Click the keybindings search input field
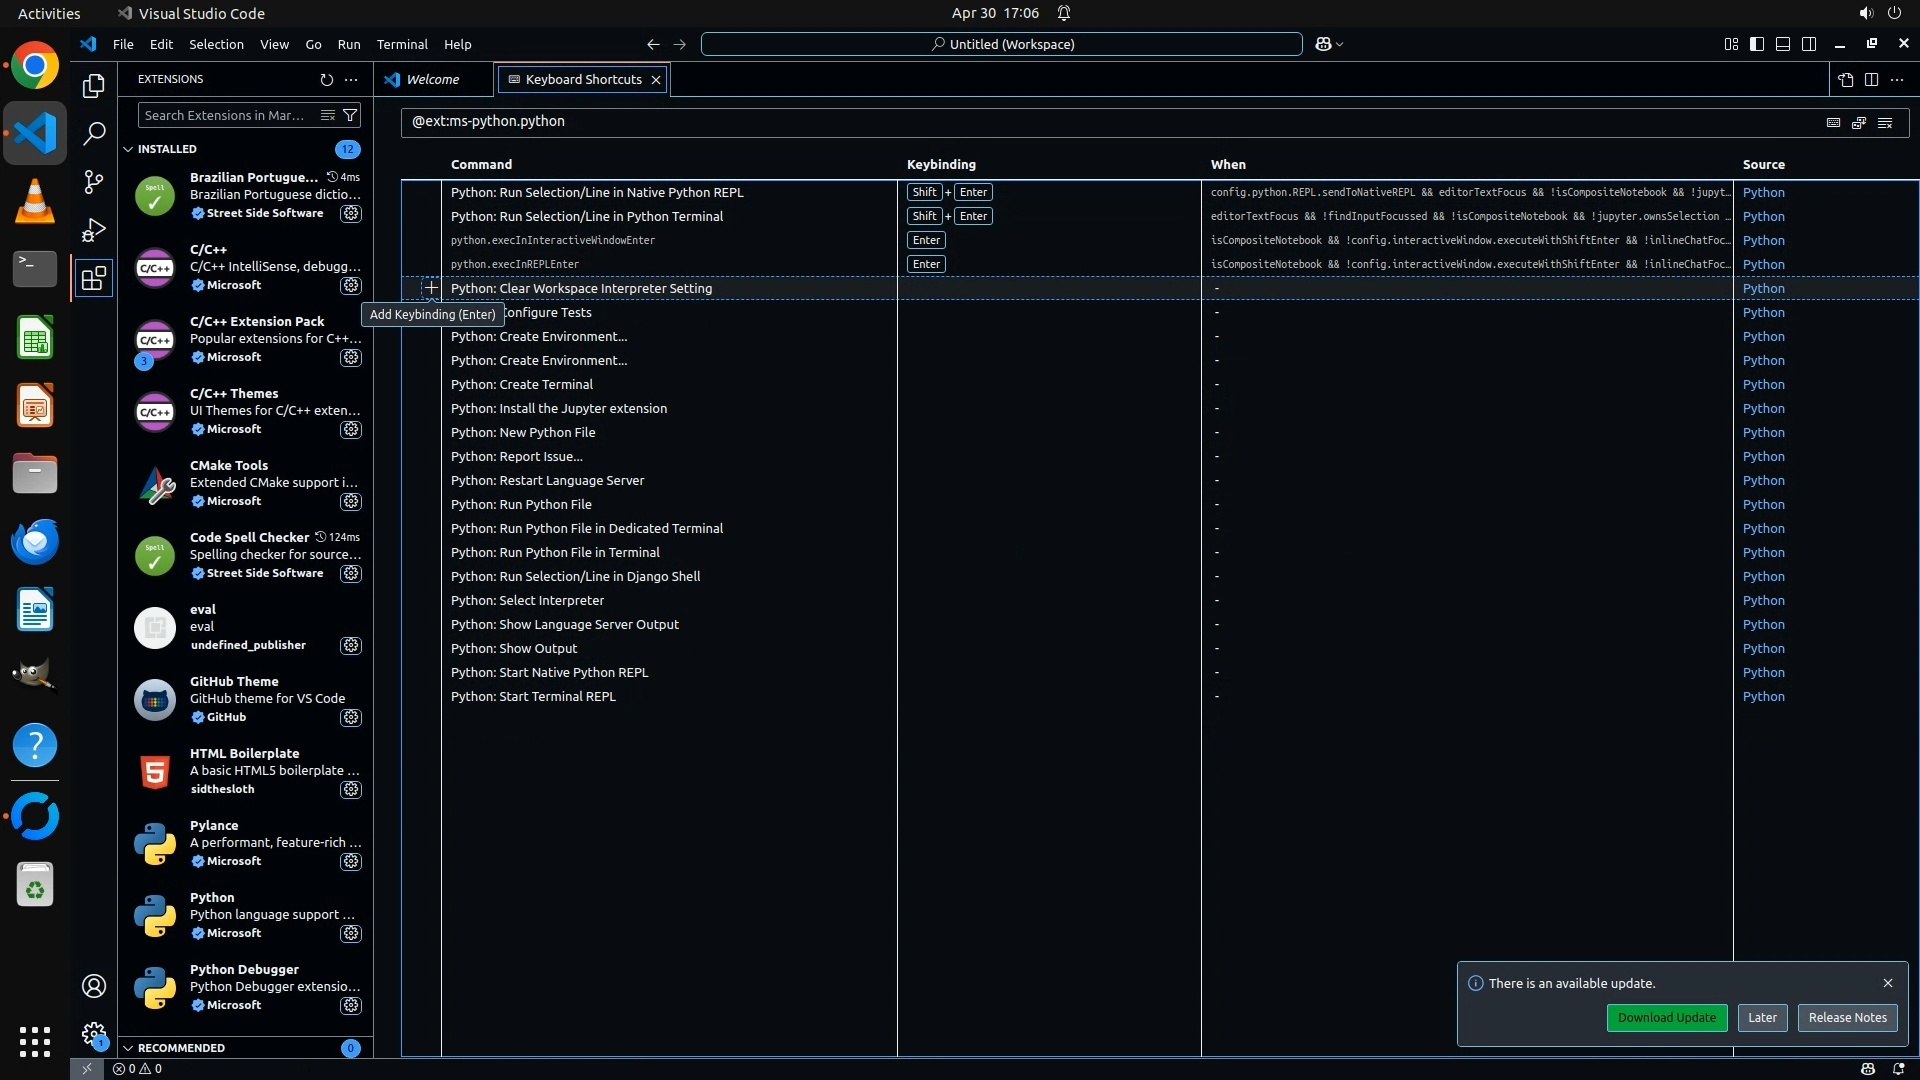The image size is (1920, 1080). (1100, 121)
